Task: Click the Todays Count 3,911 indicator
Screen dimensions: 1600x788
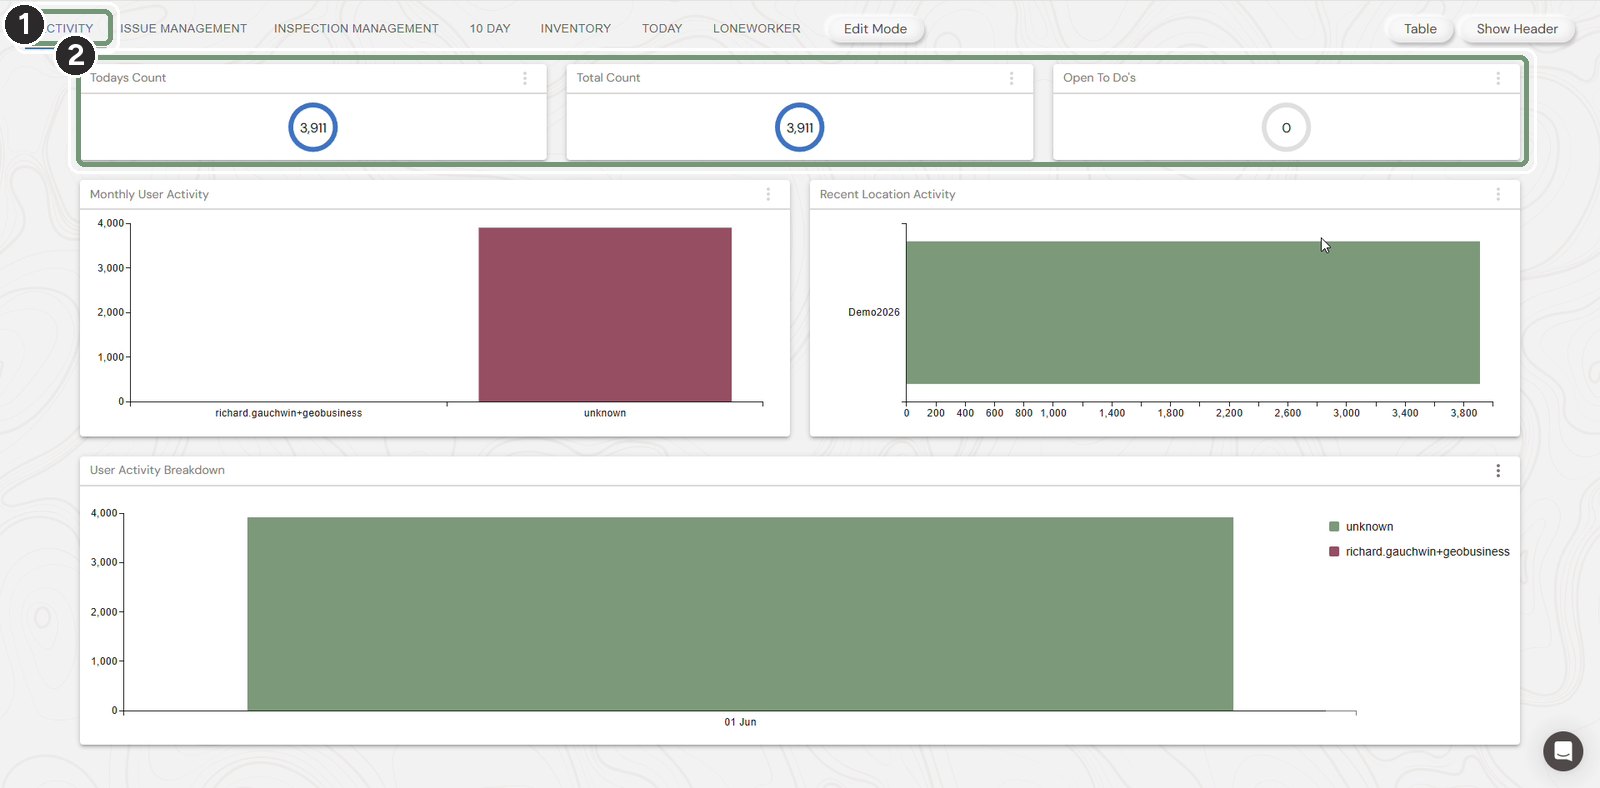Action: click(x=313, y=128)
